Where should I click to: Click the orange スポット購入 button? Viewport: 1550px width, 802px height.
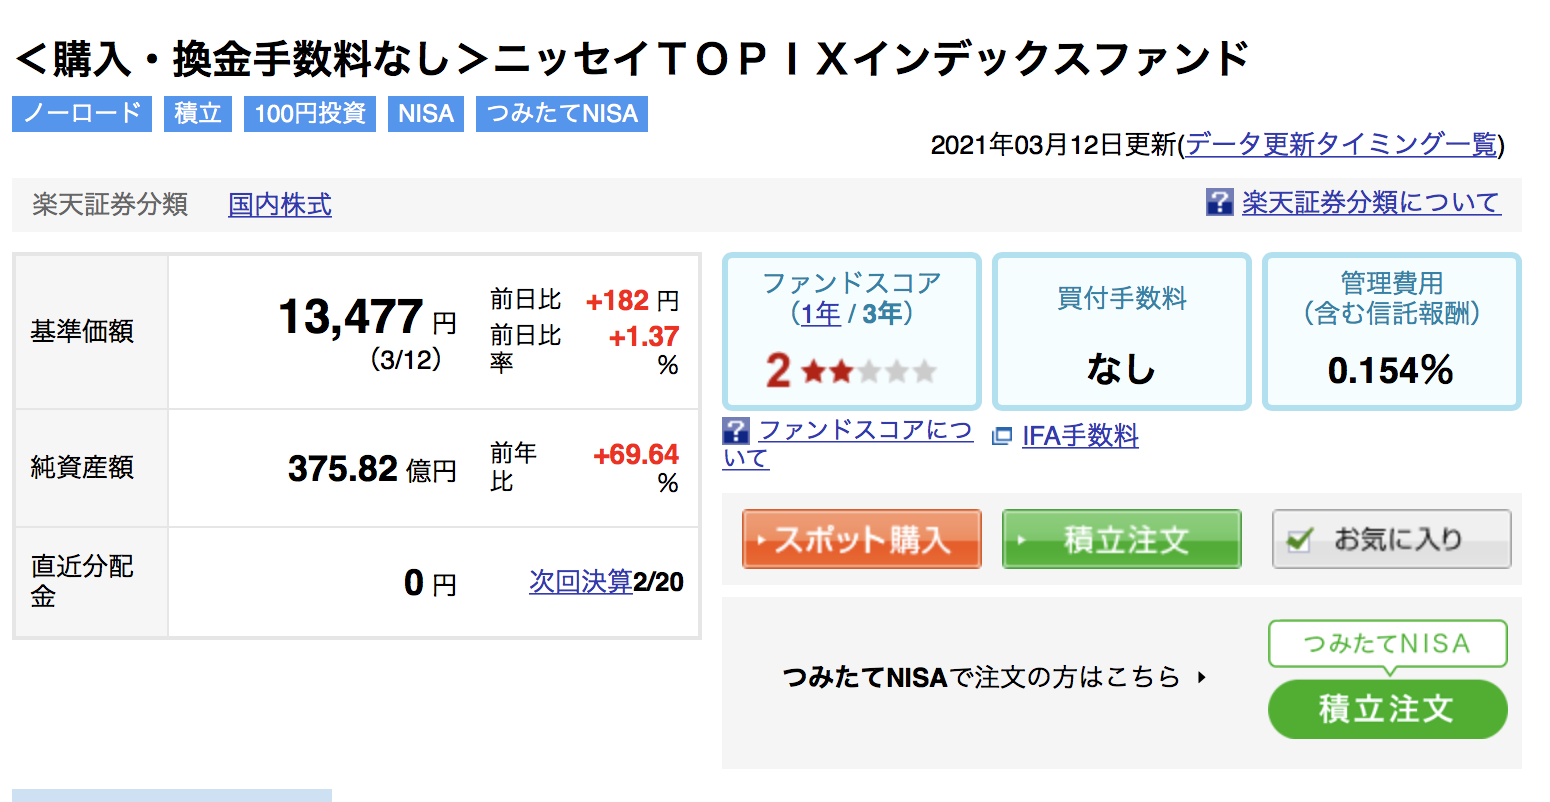[861, 539]
